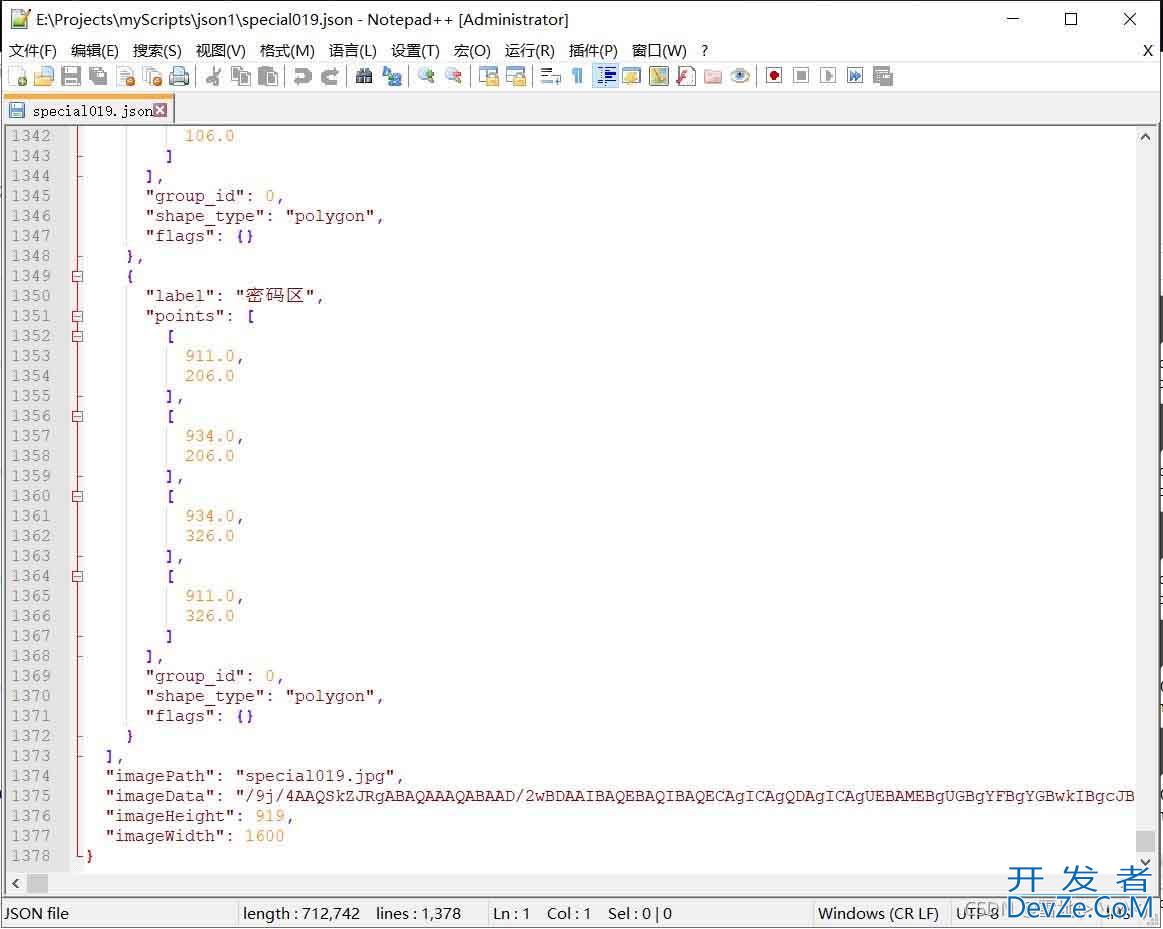1163x929 pixels.
Task: Run macro multiple times icon
Action: coord(855,76)
